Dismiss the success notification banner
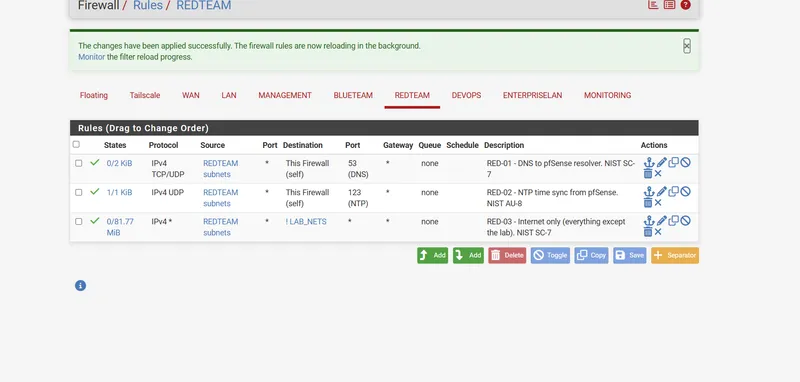The width and height of the screenshot is (800, 382). (x=687, y=46)
